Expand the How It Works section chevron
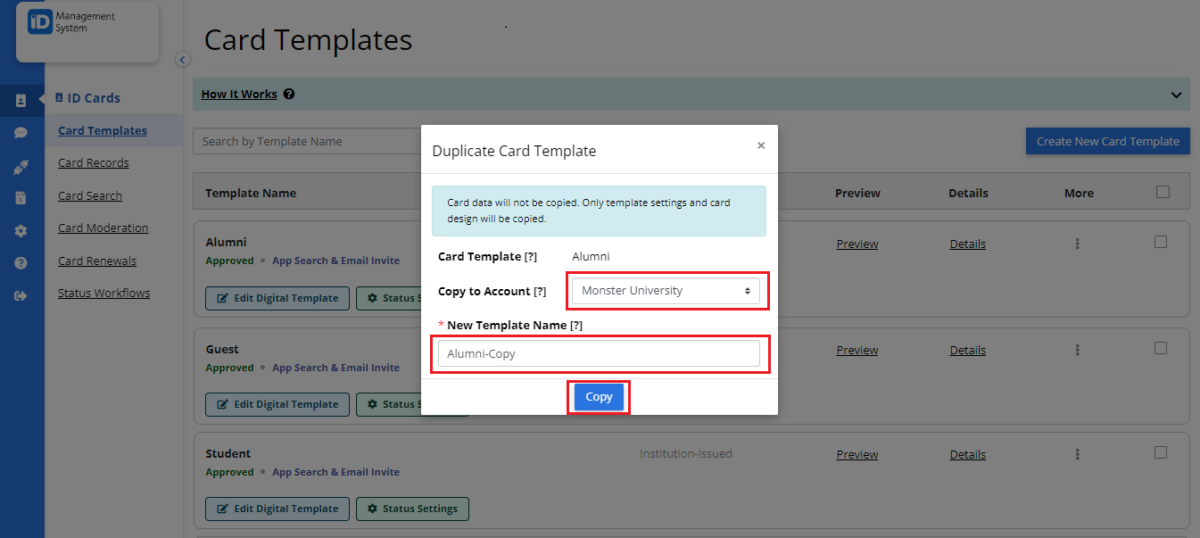Viewport: 1200px width, 538px height. (1176, 95)
